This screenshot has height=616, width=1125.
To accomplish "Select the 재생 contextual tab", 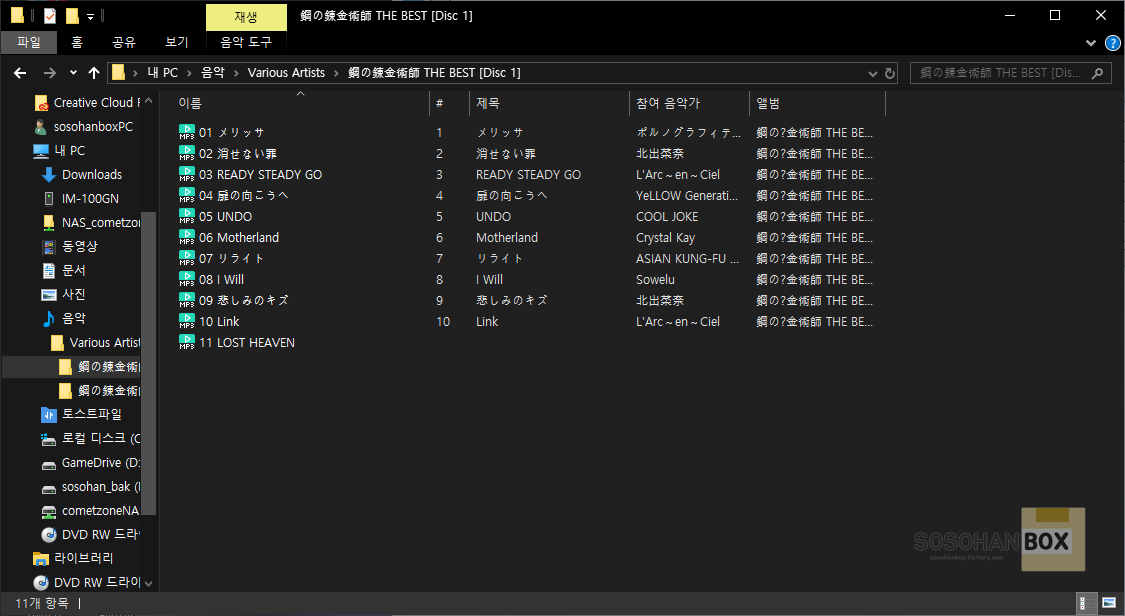I will 246,16.
